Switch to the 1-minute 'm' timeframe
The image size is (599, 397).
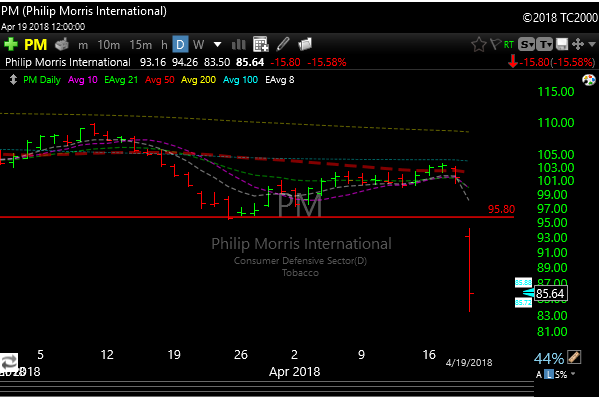[x=83, y=45]
